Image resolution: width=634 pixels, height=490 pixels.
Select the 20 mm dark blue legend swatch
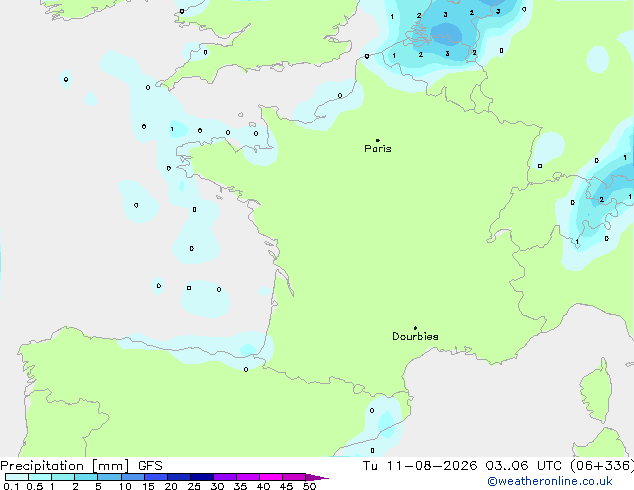click(179, 477)
